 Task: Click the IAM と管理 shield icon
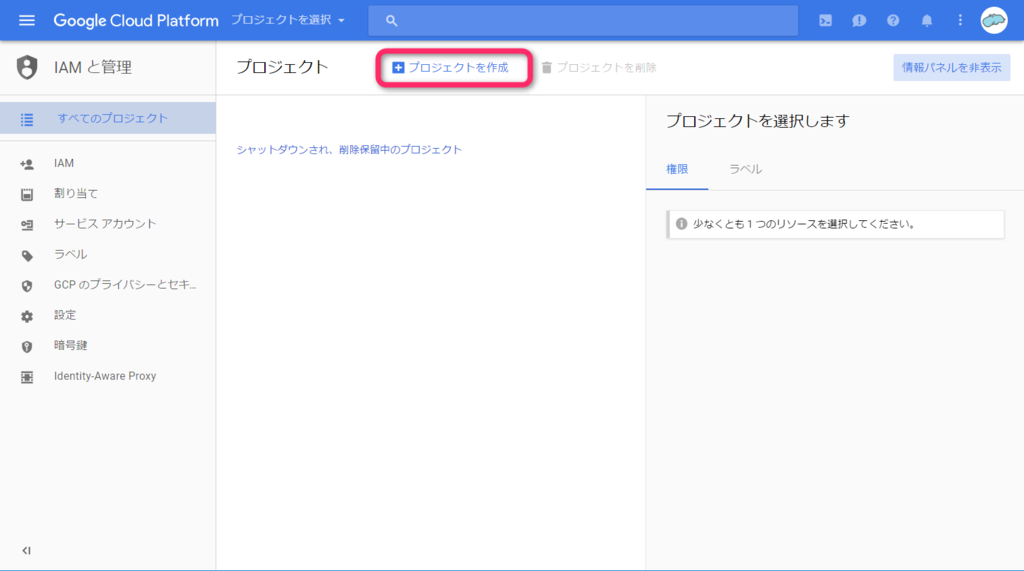(x=27, y=67)
